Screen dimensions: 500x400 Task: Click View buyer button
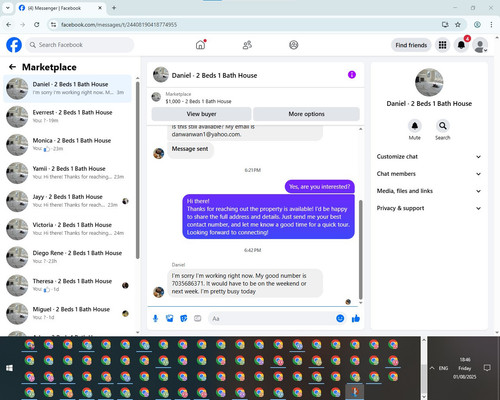(x=201, y=114)
